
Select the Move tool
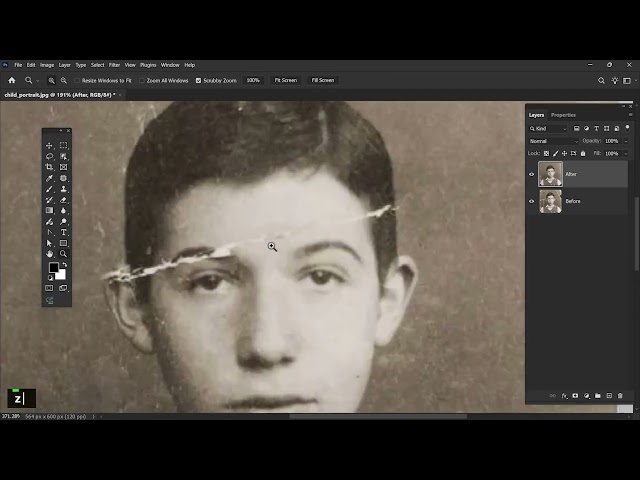49,146
